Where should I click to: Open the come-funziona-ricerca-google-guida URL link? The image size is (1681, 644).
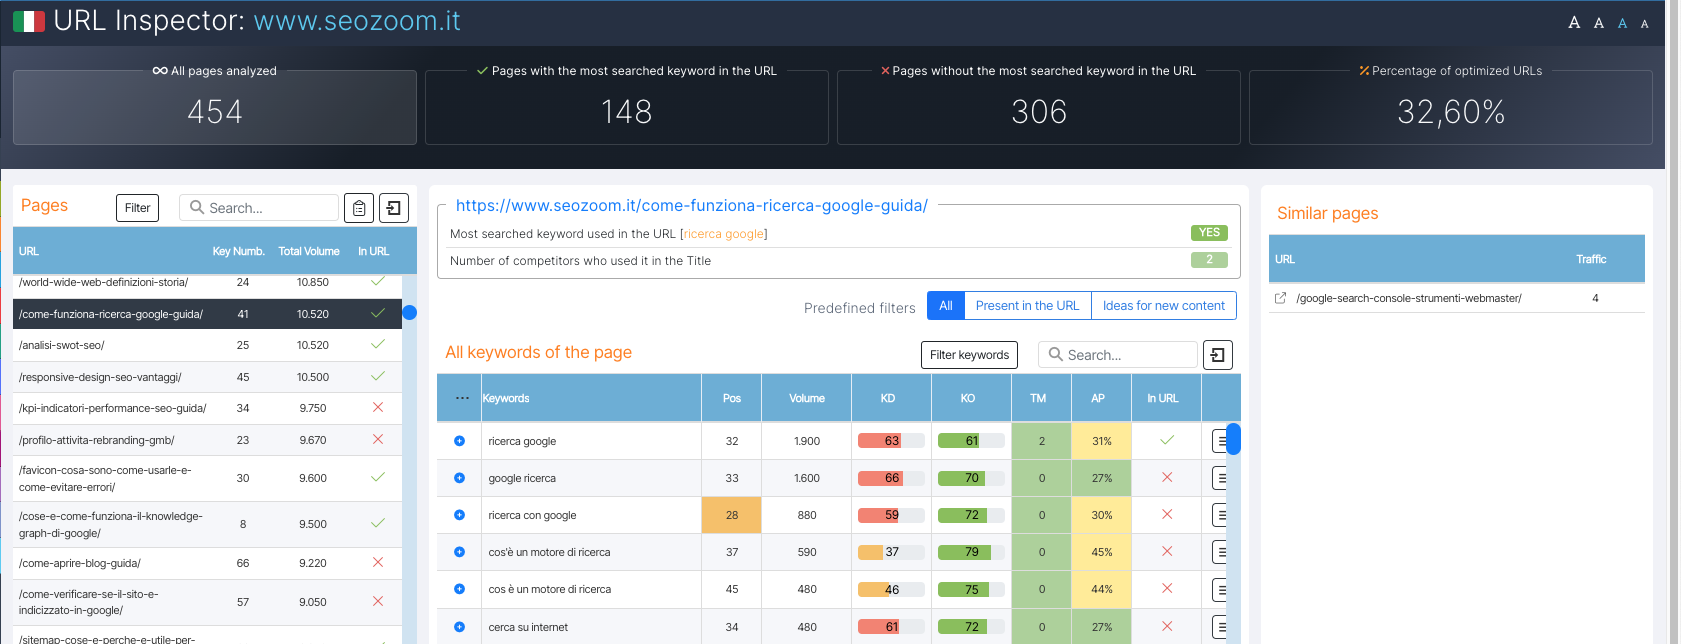(692, 205)
